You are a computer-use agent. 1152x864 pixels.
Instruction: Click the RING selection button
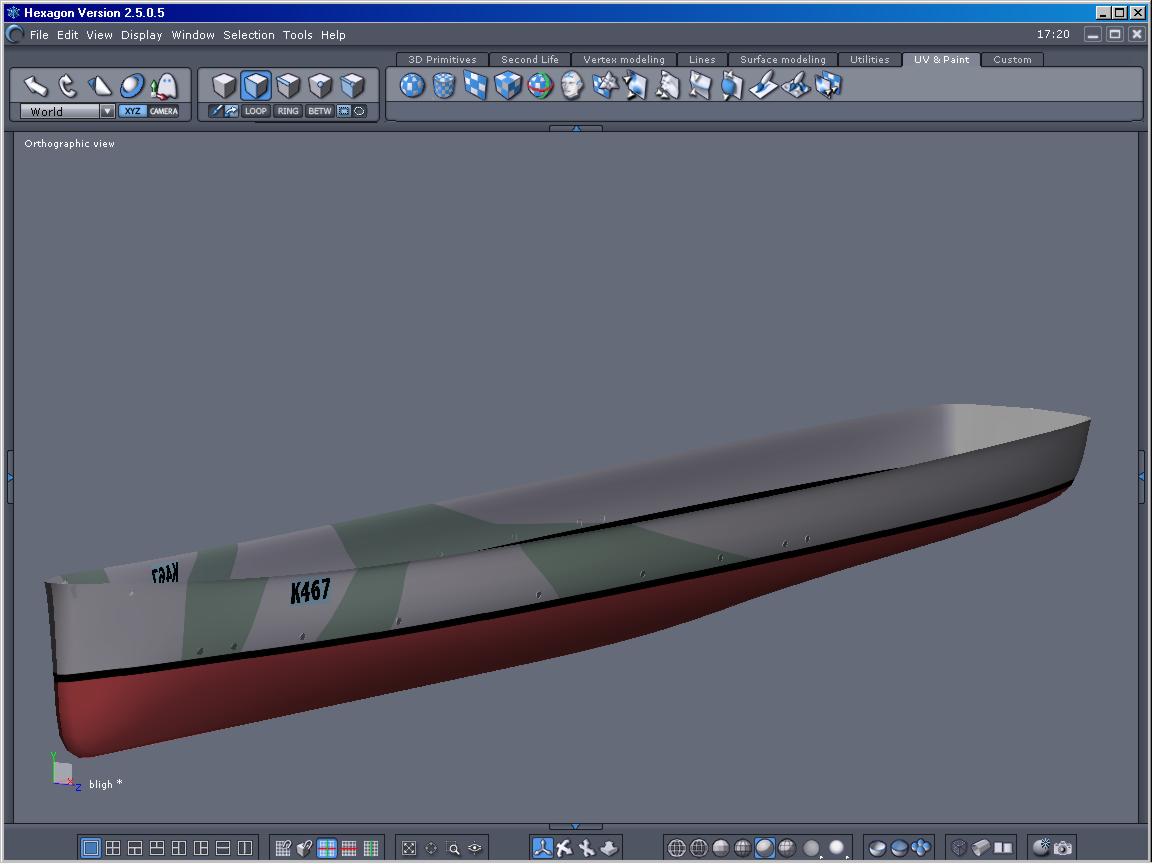click(x=288, y=111)
